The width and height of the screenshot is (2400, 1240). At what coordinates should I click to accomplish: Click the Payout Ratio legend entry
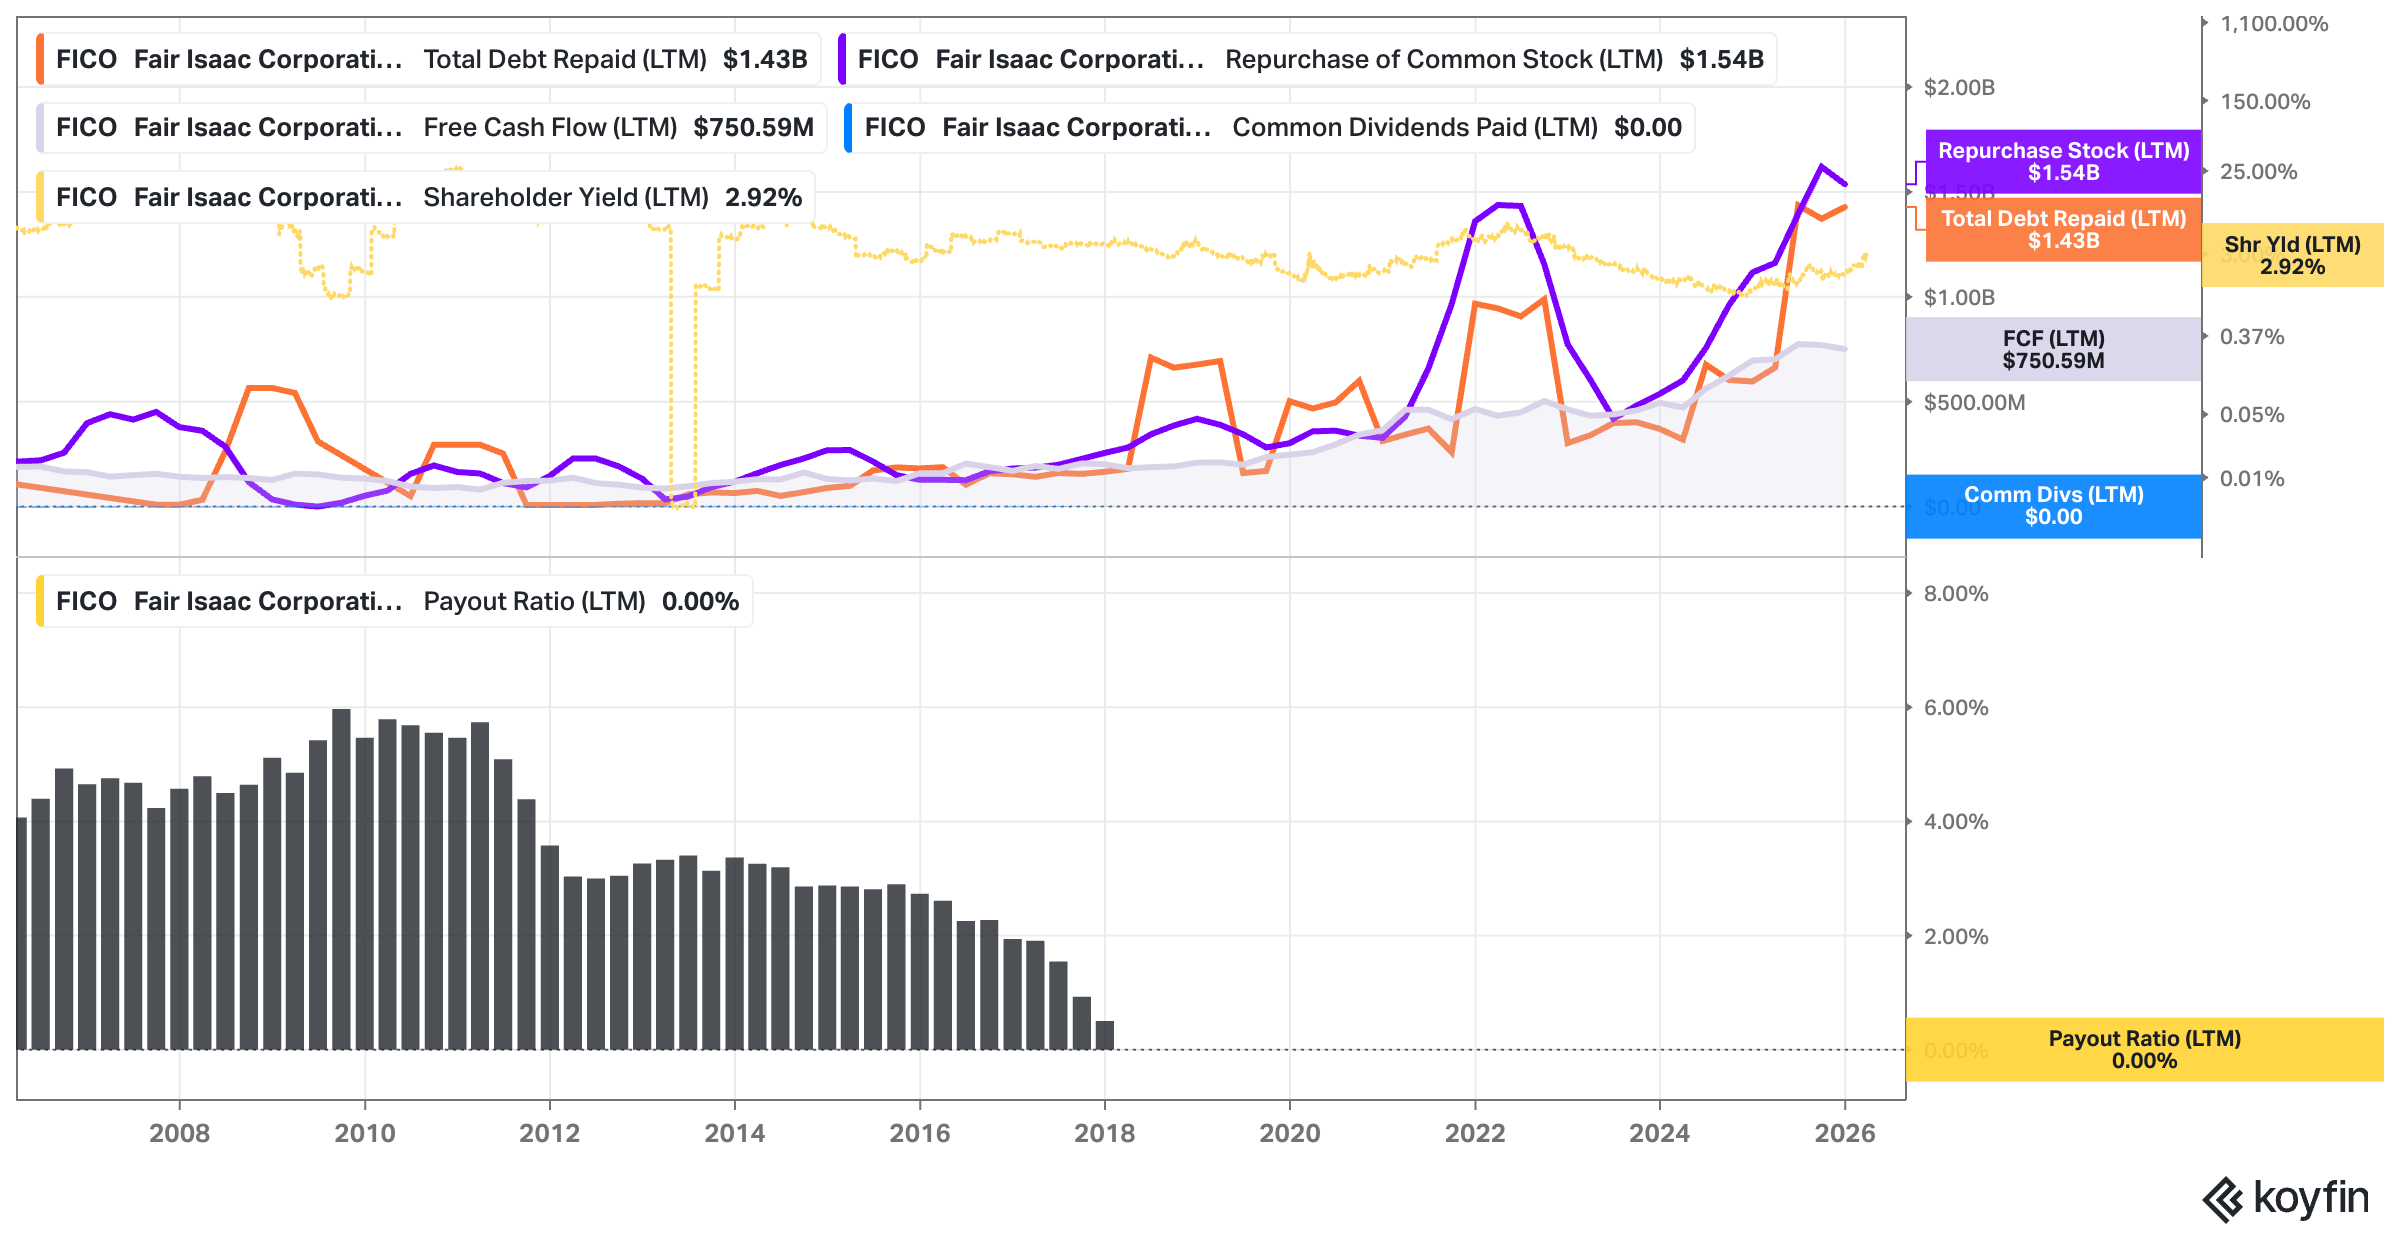(394, 601)
